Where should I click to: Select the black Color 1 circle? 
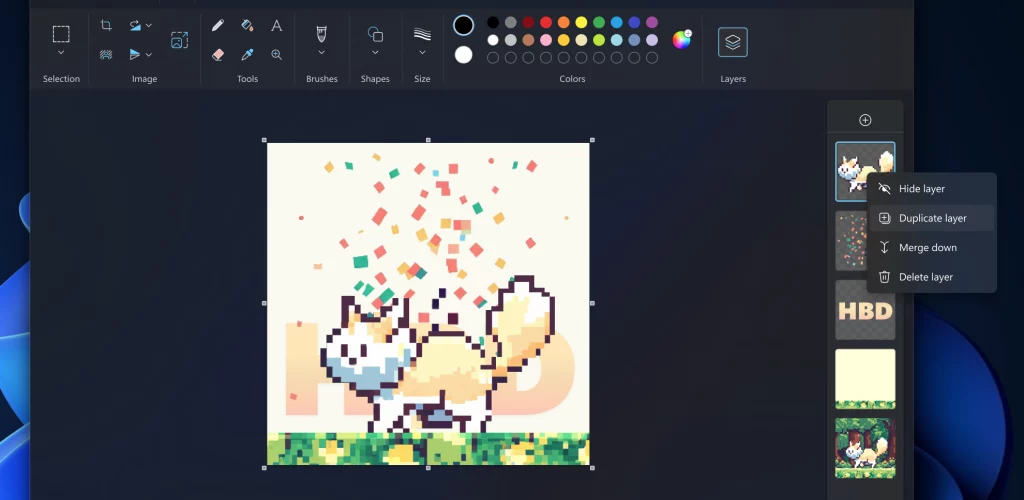click(x=464, y=25)
